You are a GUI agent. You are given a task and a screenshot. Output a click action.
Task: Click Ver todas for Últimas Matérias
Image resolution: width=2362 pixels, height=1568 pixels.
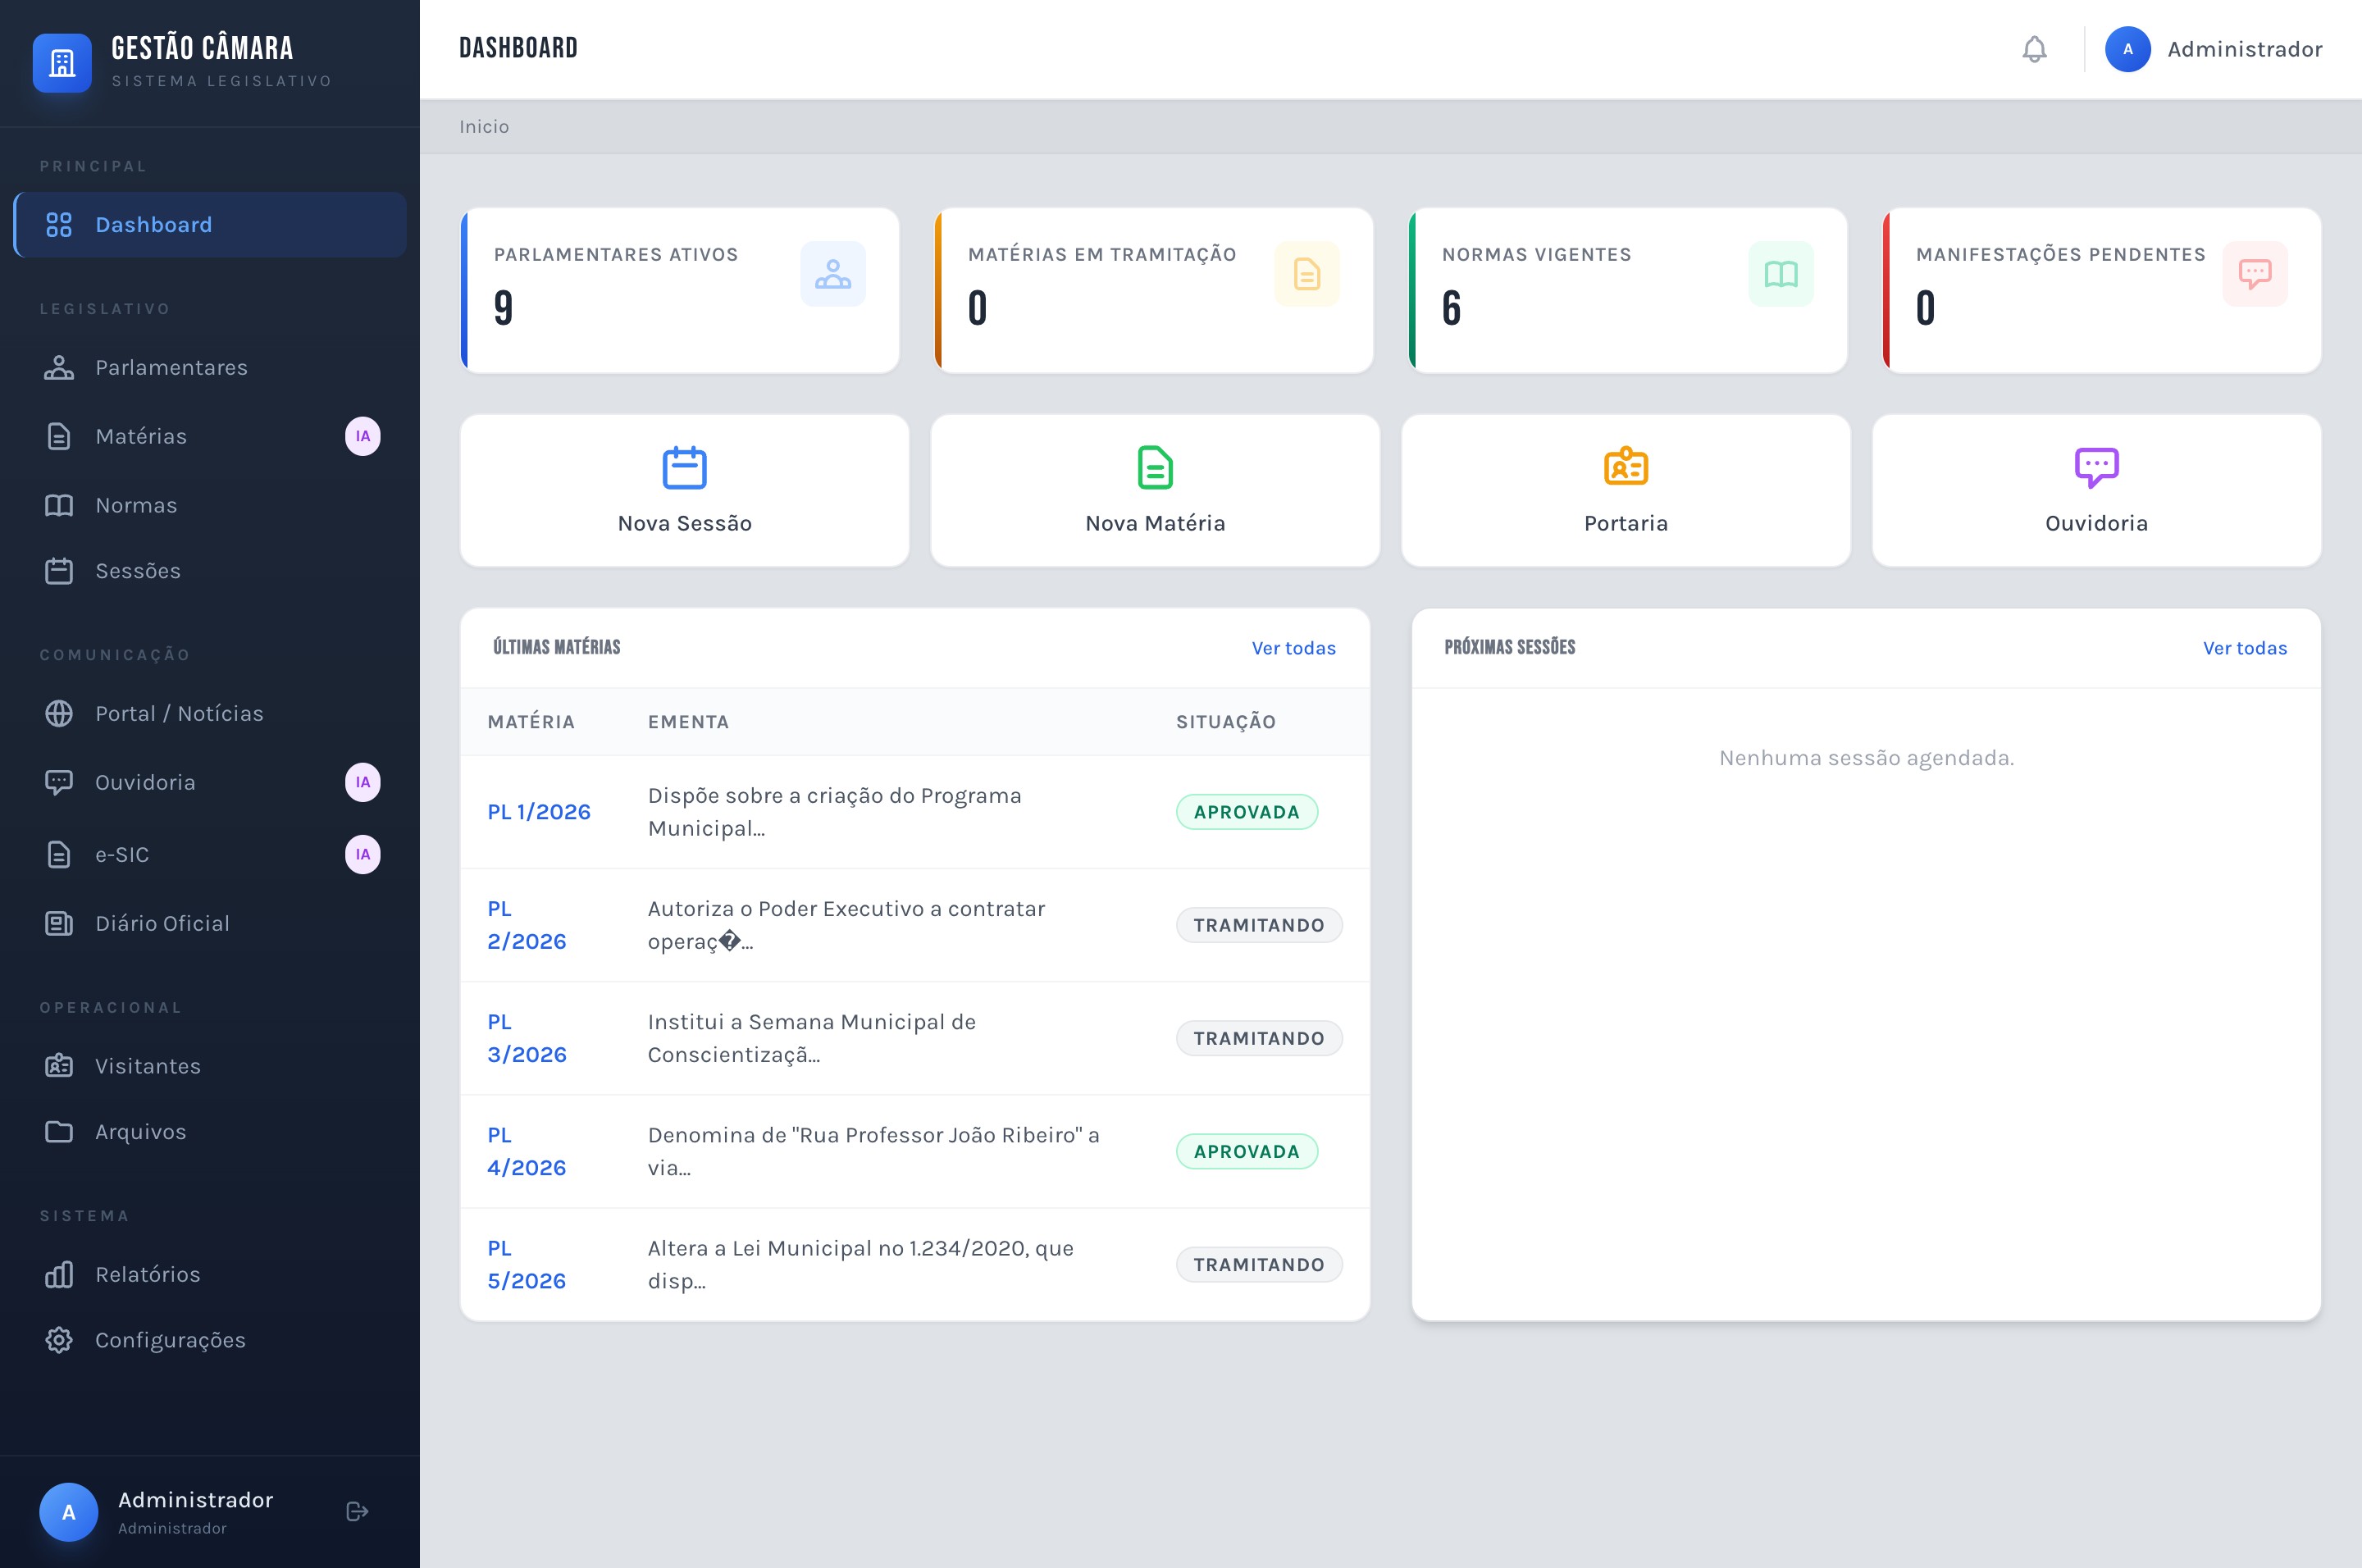point(1293,648)
